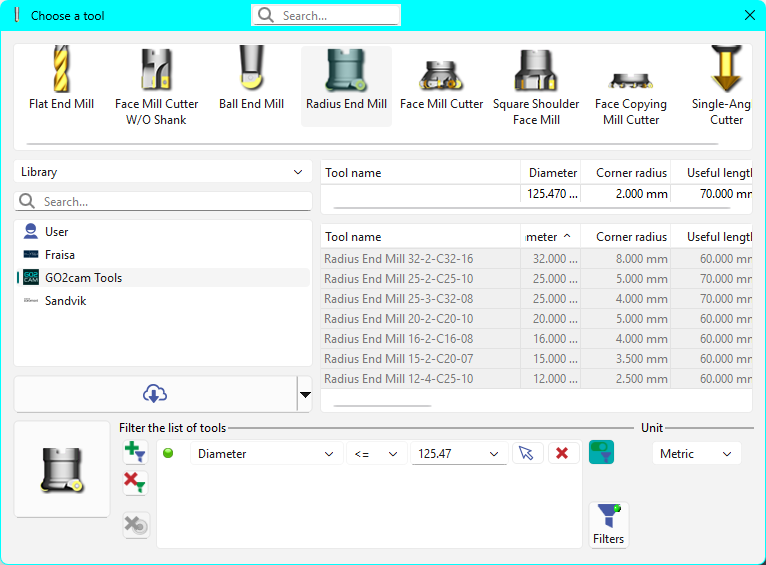Toggle the green filter enable indicator
This screenshot has width=766, height=565.
tap(168, 453)
